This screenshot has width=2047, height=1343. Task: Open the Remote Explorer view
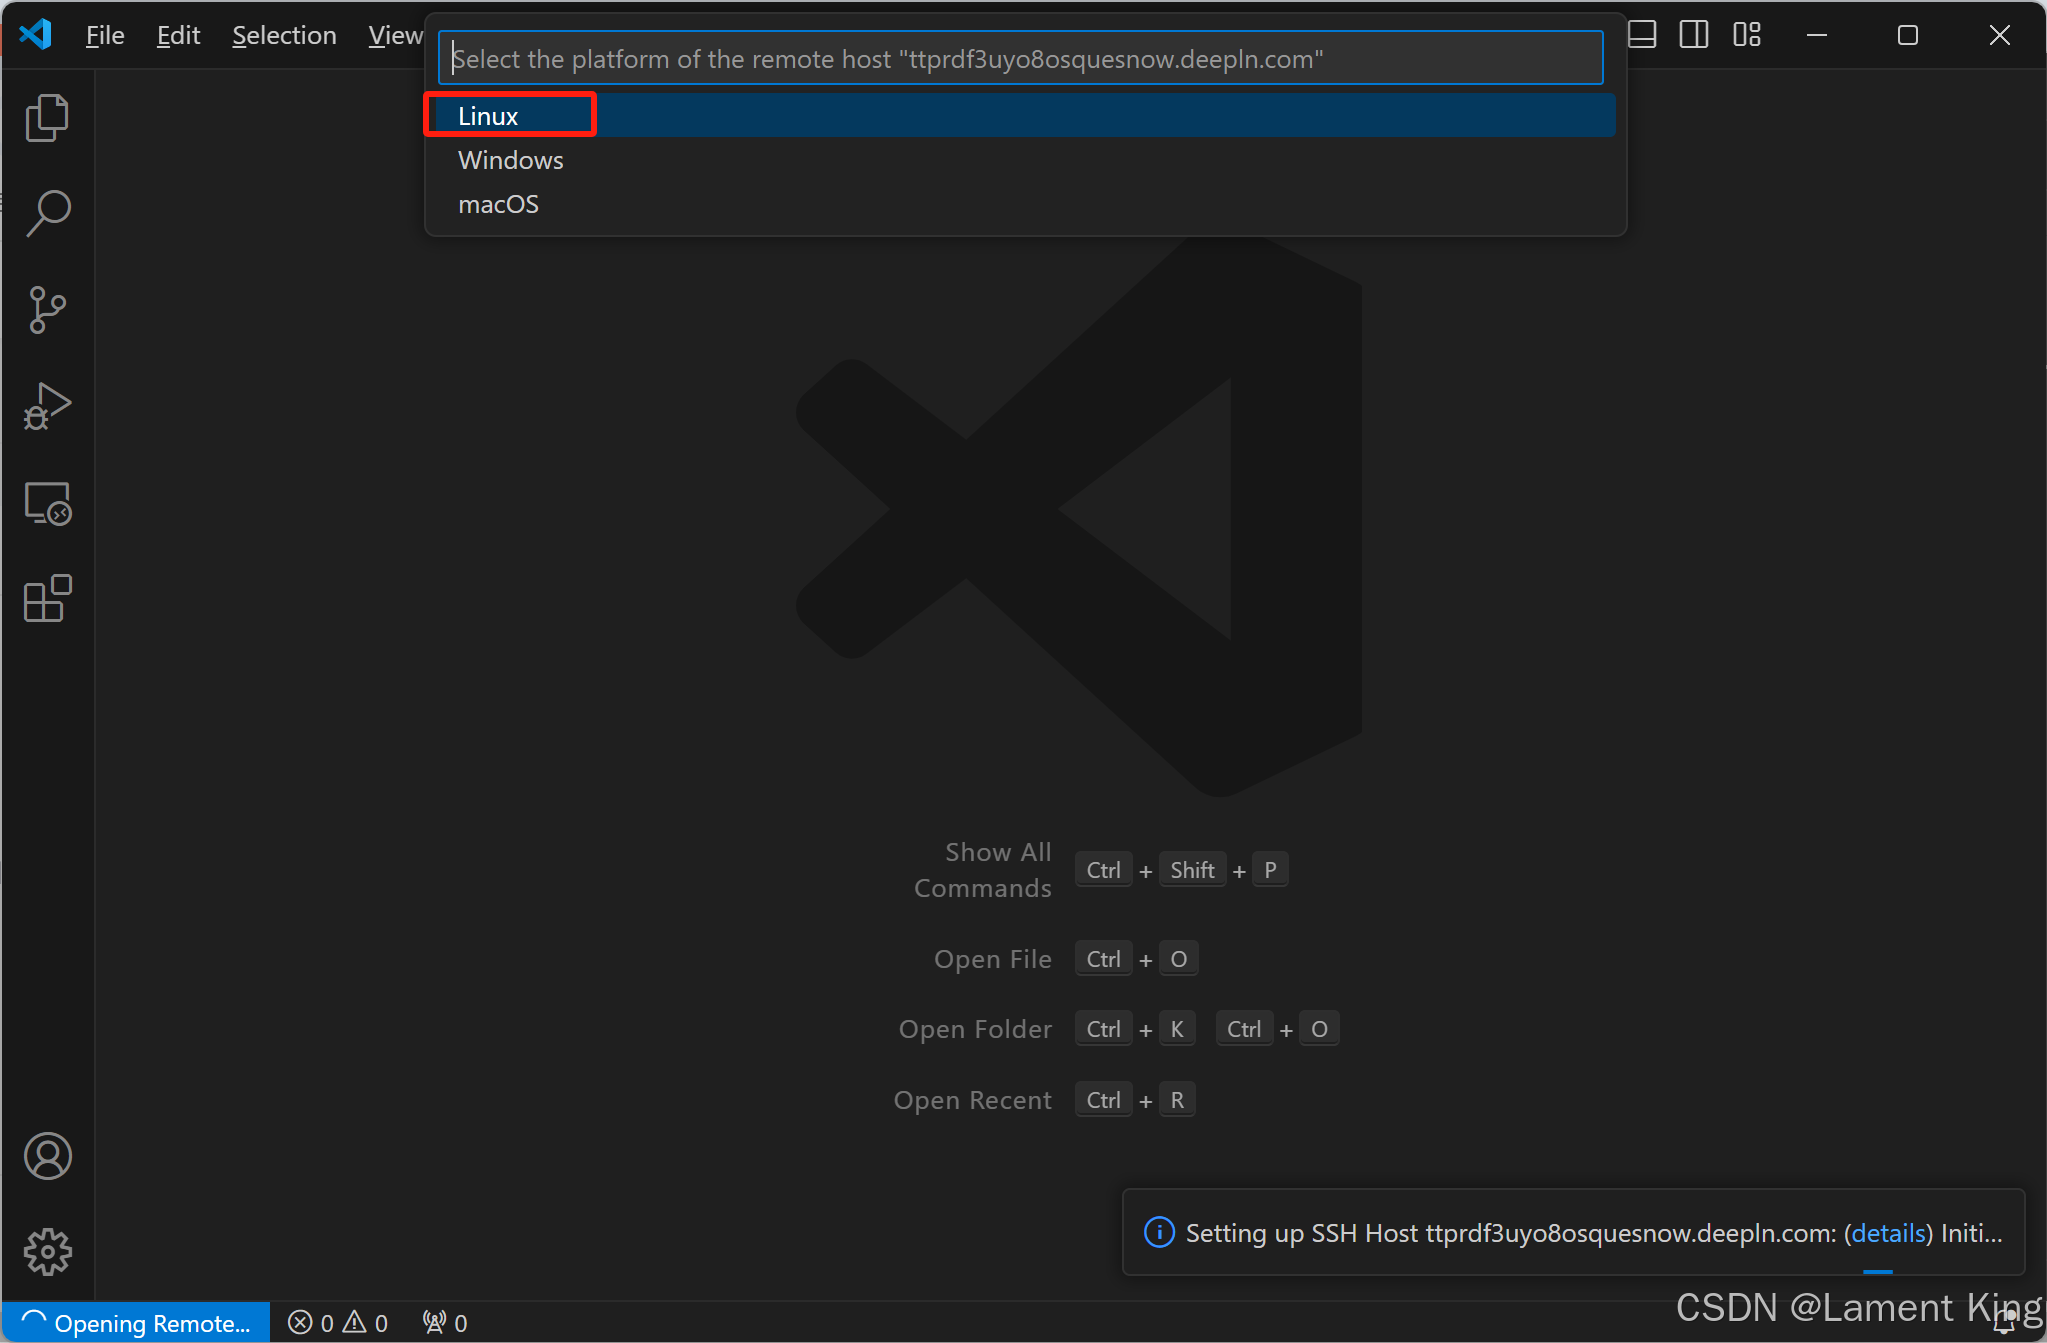coord(47,503)
